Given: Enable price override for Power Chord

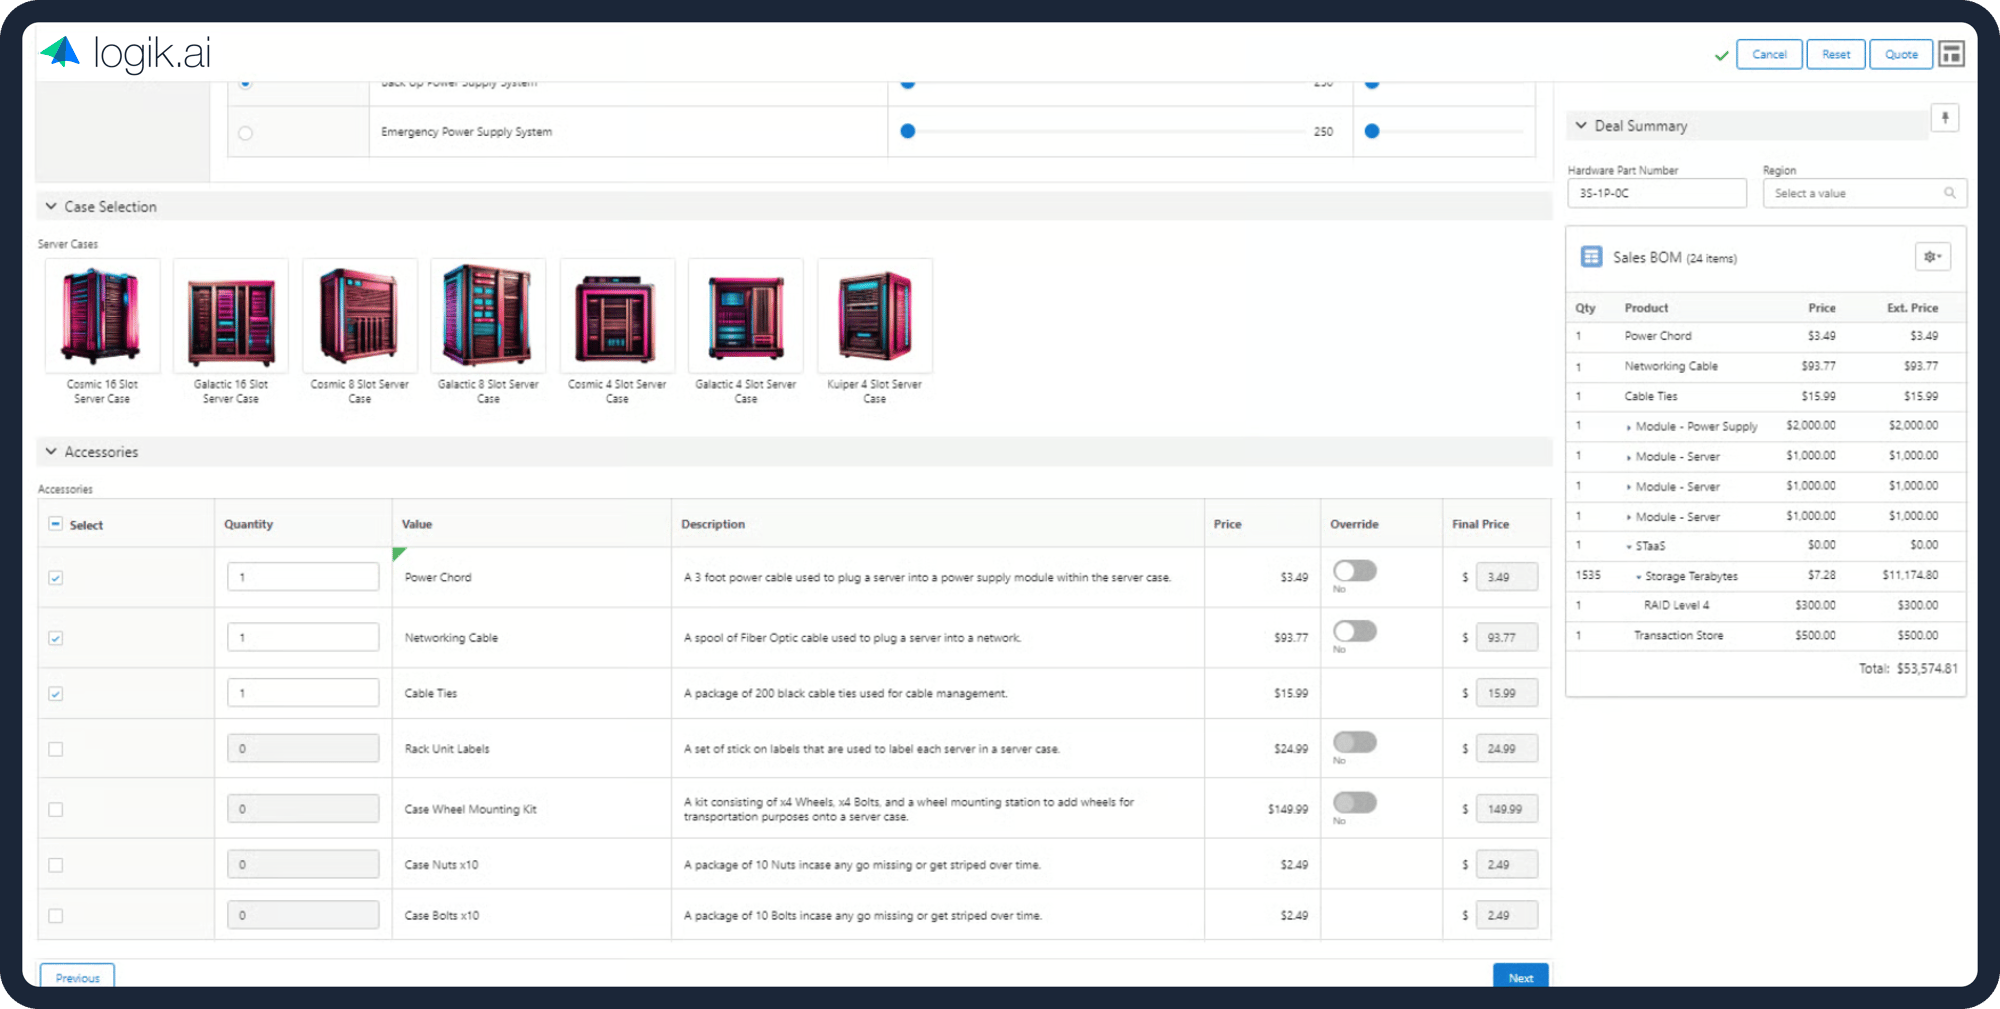Looking at the screenshot, I should click(x=1355, y=571).
